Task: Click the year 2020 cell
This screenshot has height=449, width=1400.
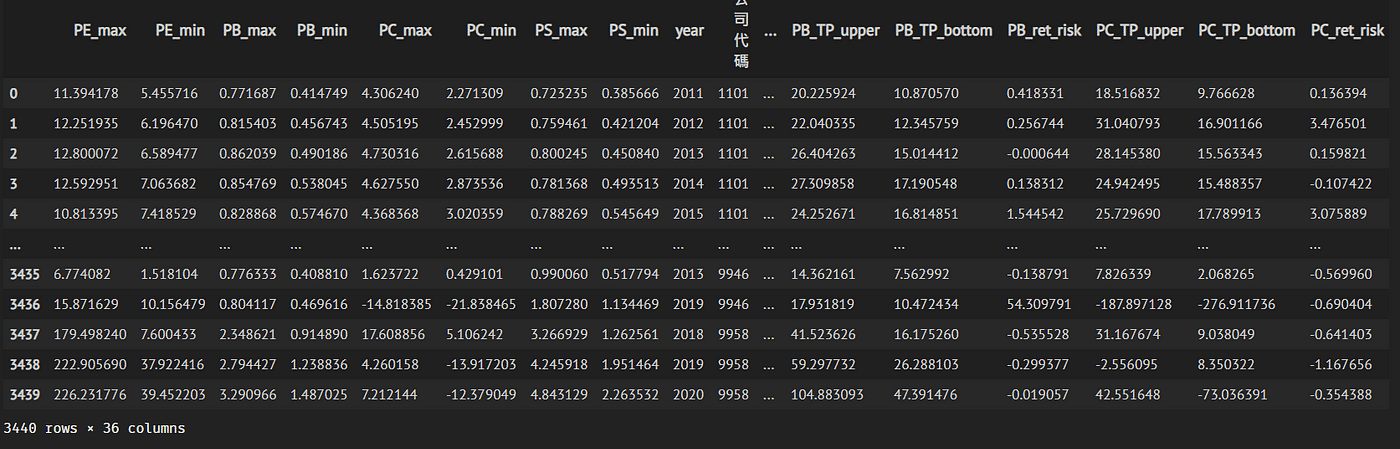Action: [x=689, y=394]
